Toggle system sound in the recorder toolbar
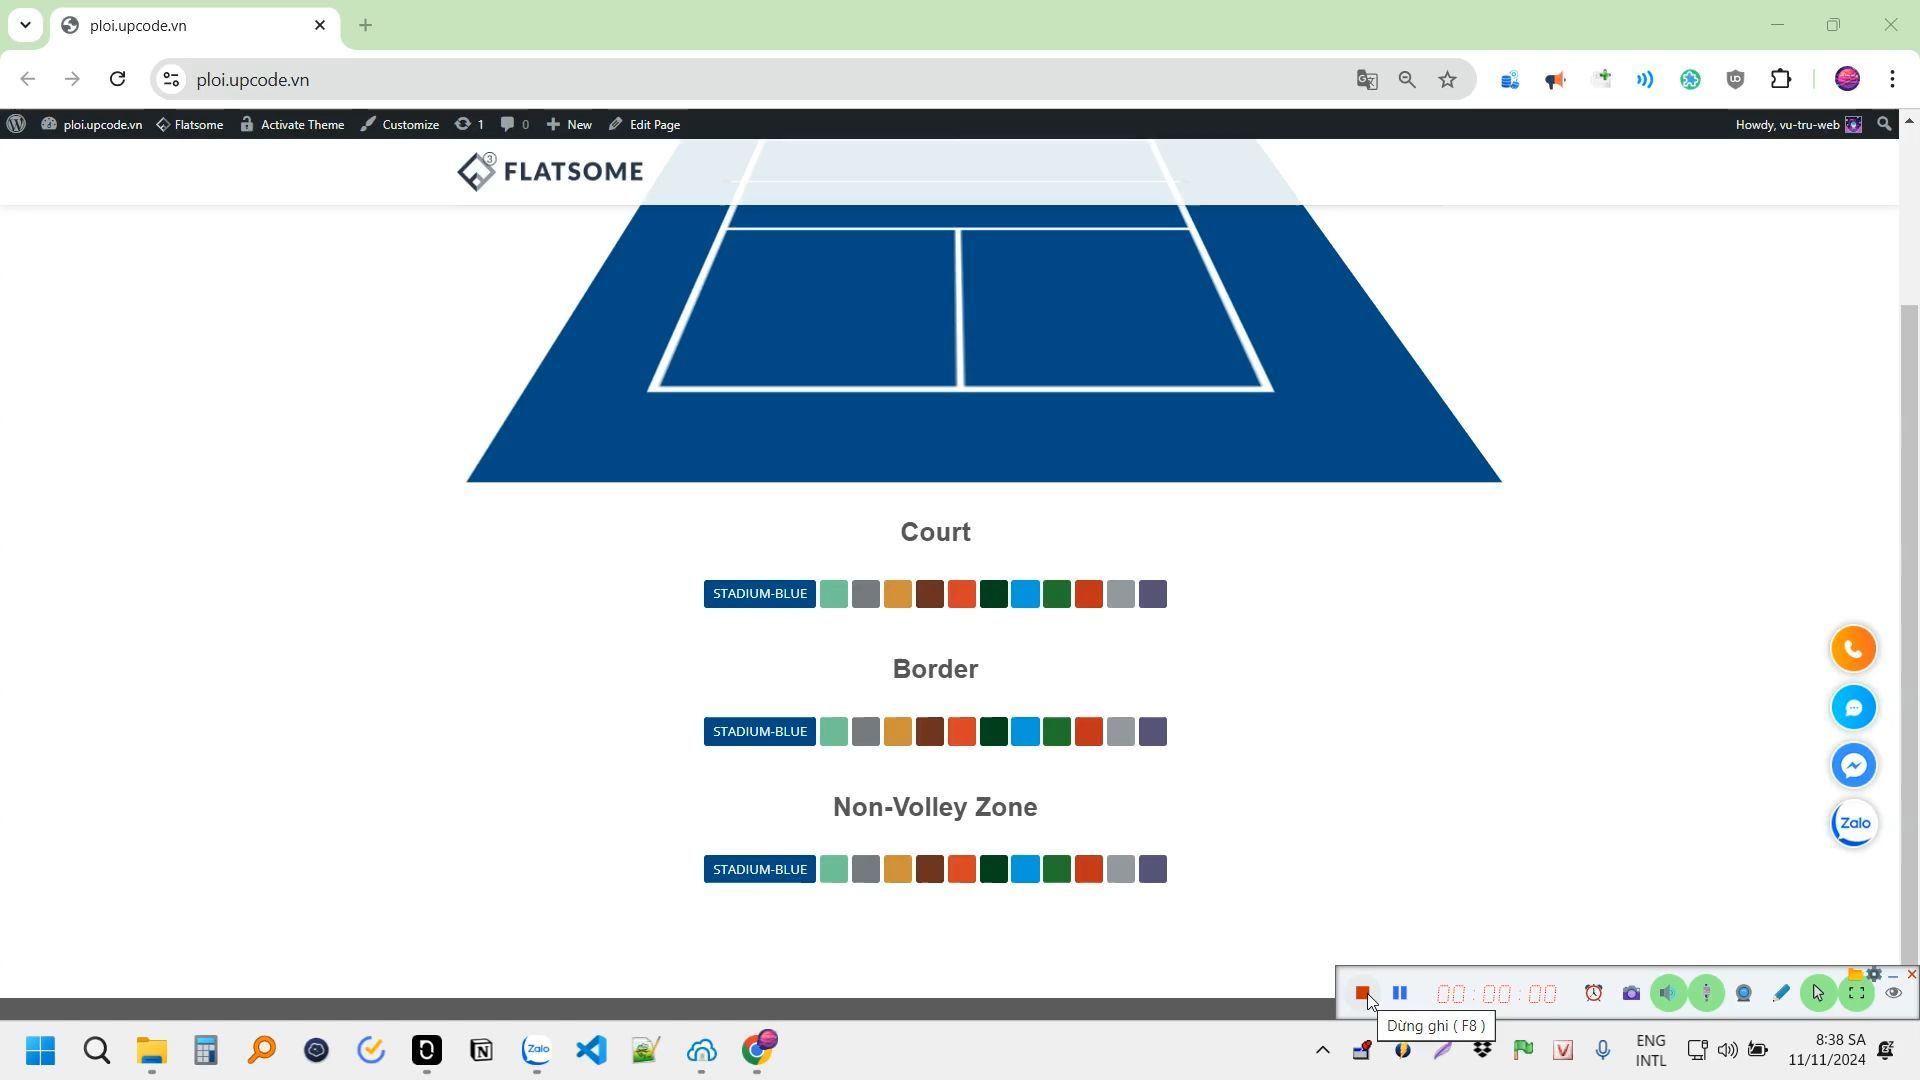 coord(1668,993)
